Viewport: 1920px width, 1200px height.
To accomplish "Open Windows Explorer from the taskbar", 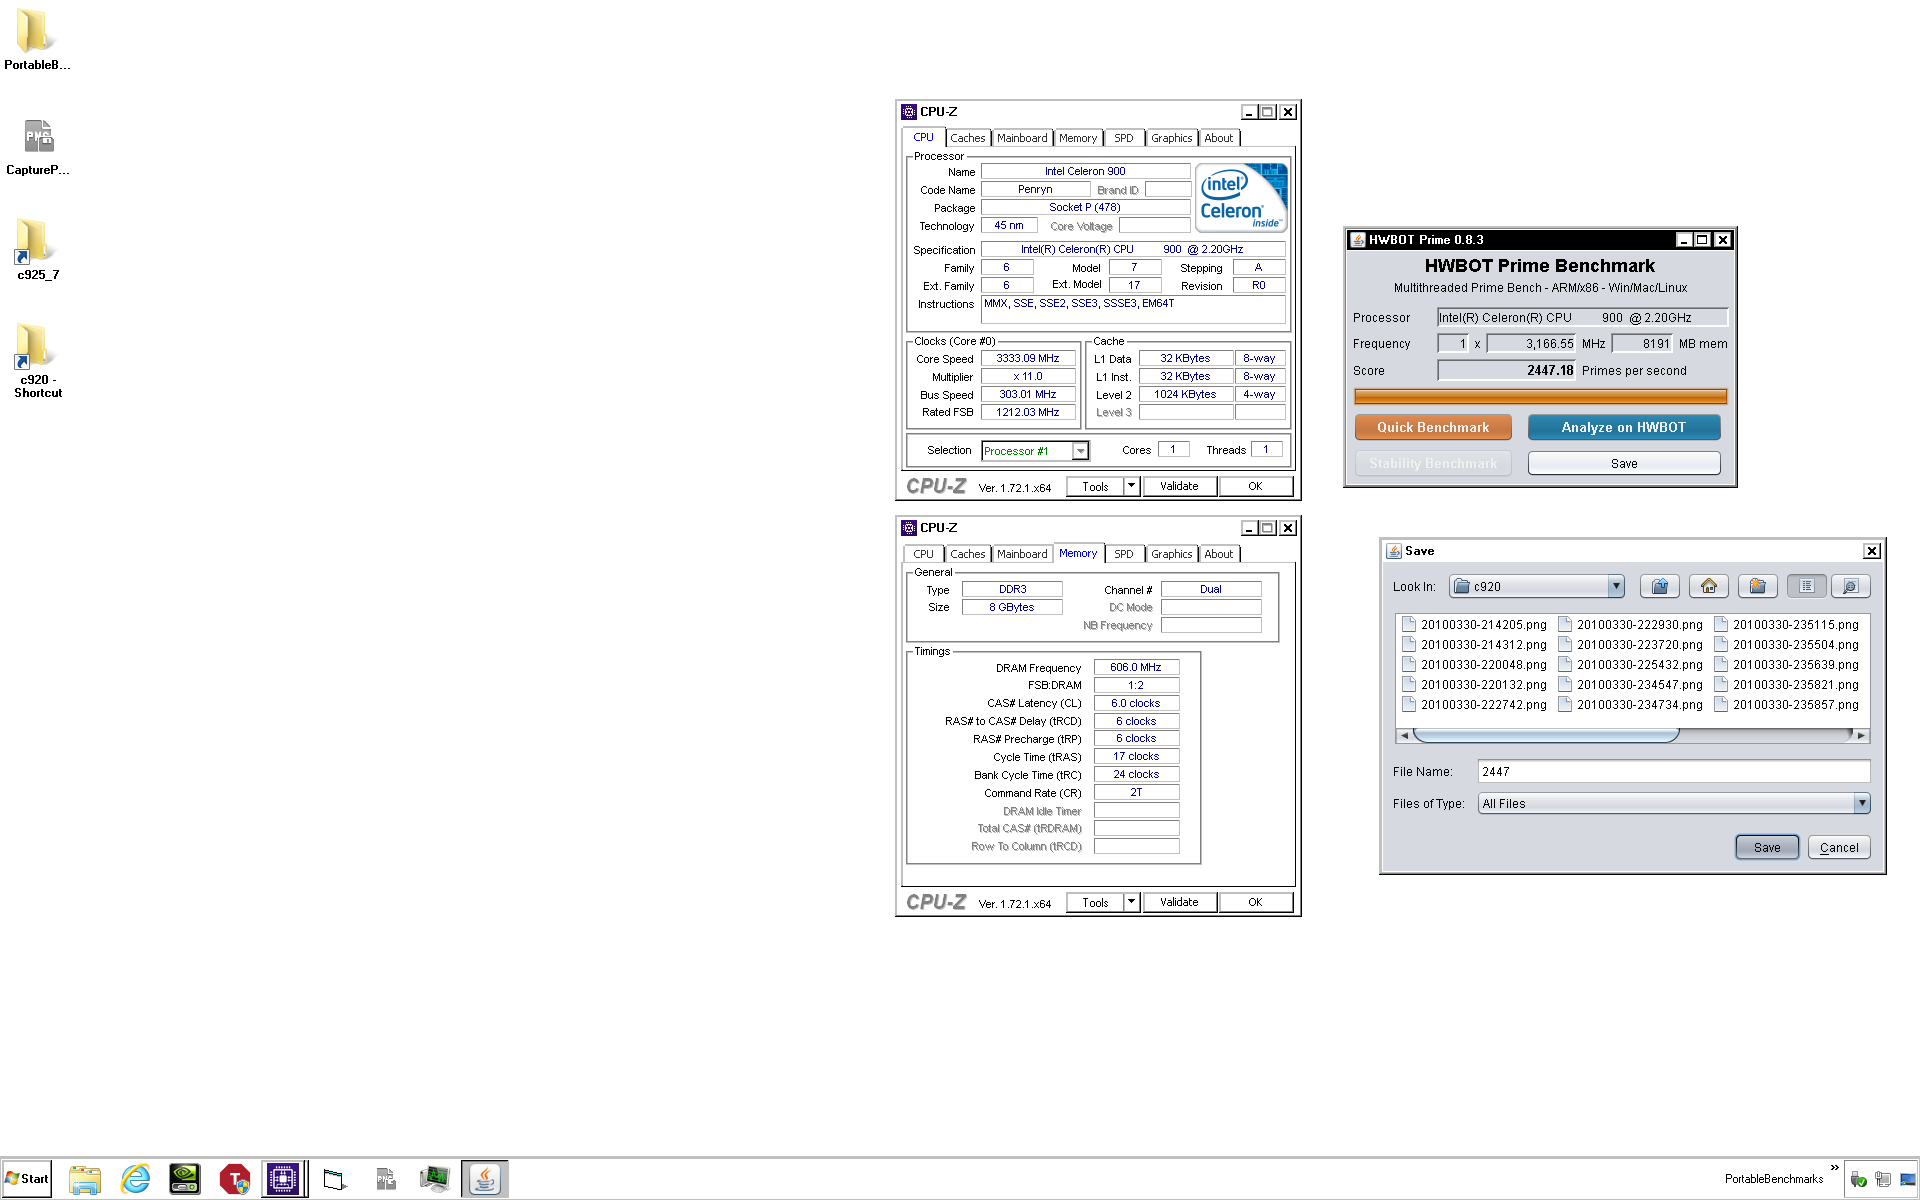I will tap(85, 1180).
